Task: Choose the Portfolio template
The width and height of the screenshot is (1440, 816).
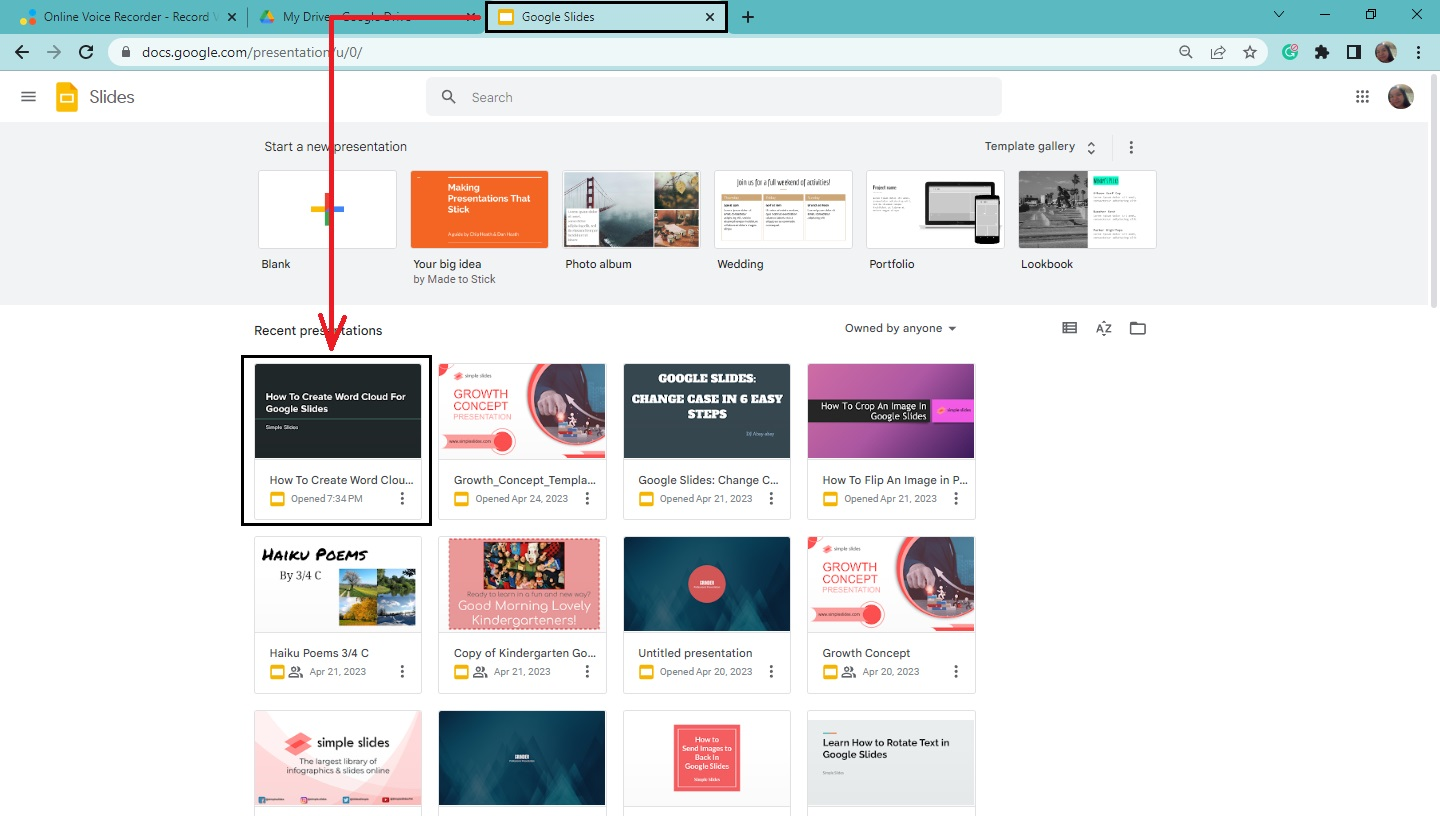Action: click(x=935, y=209)
